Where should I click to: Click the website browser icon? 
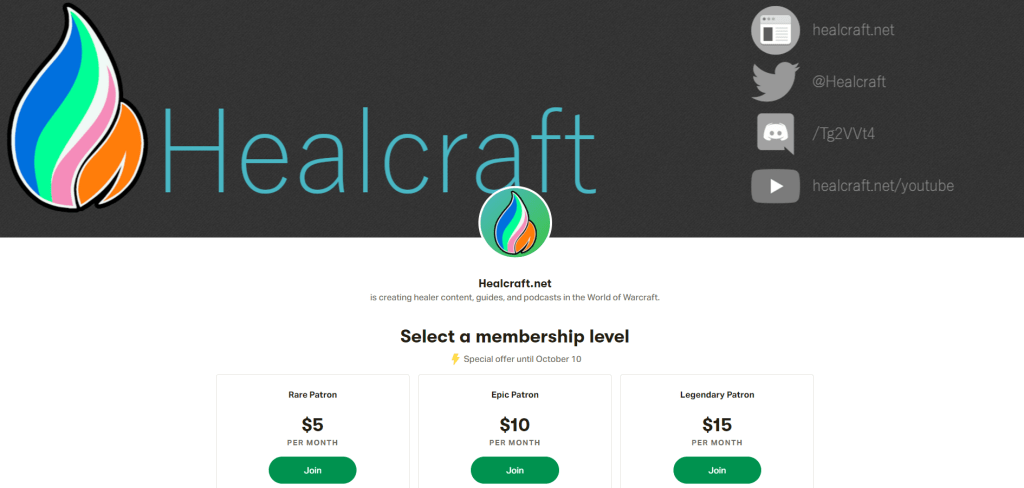(776, 30)
